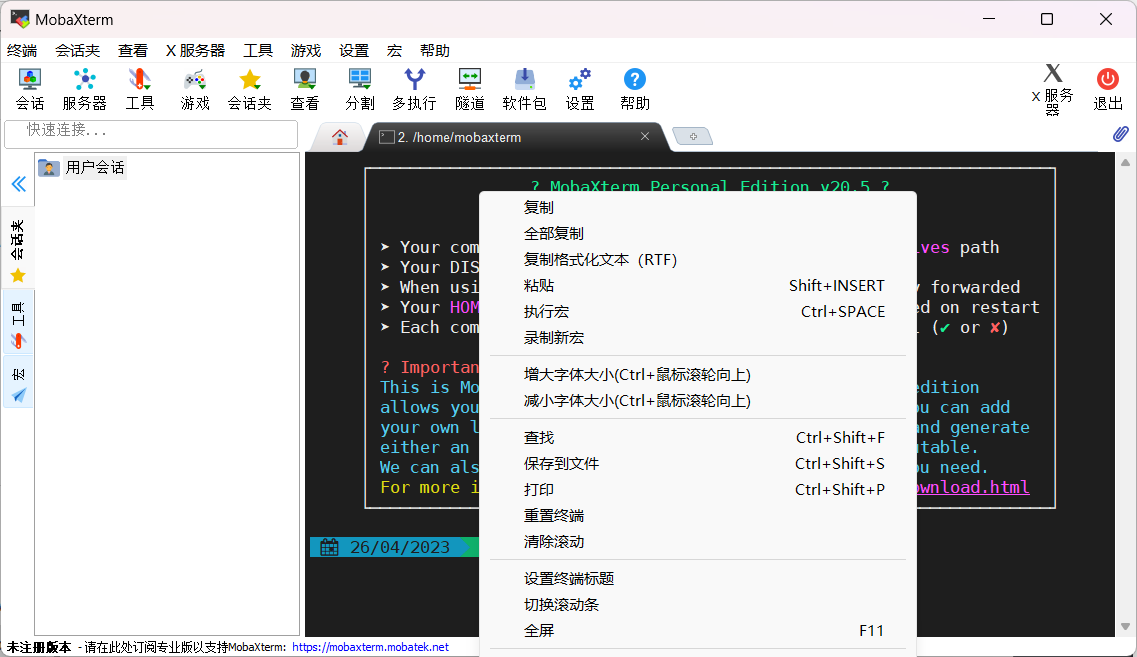Viewport: 1137px width, 657px height.
Task: Open the mobaxterm.mobatek.net link
Action: tap(371, 647)
